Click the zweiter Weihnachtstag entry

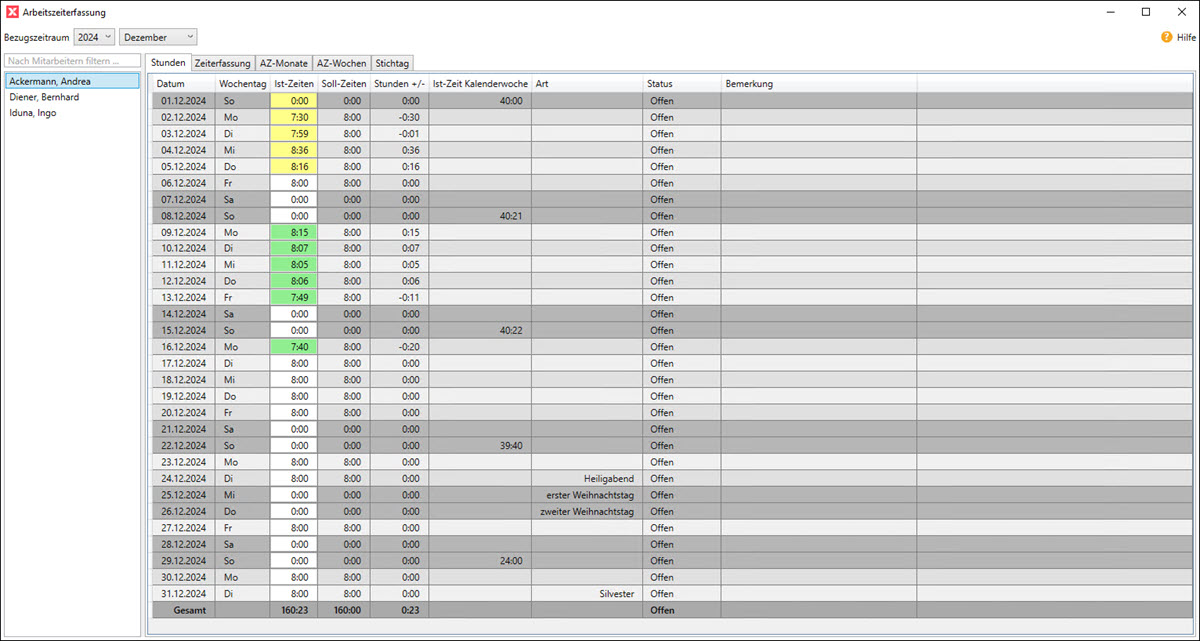click(x=587, y=511)
